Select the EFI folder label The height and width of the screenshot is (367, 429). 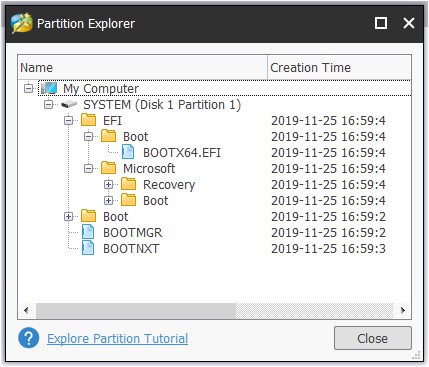coord(113,120)
